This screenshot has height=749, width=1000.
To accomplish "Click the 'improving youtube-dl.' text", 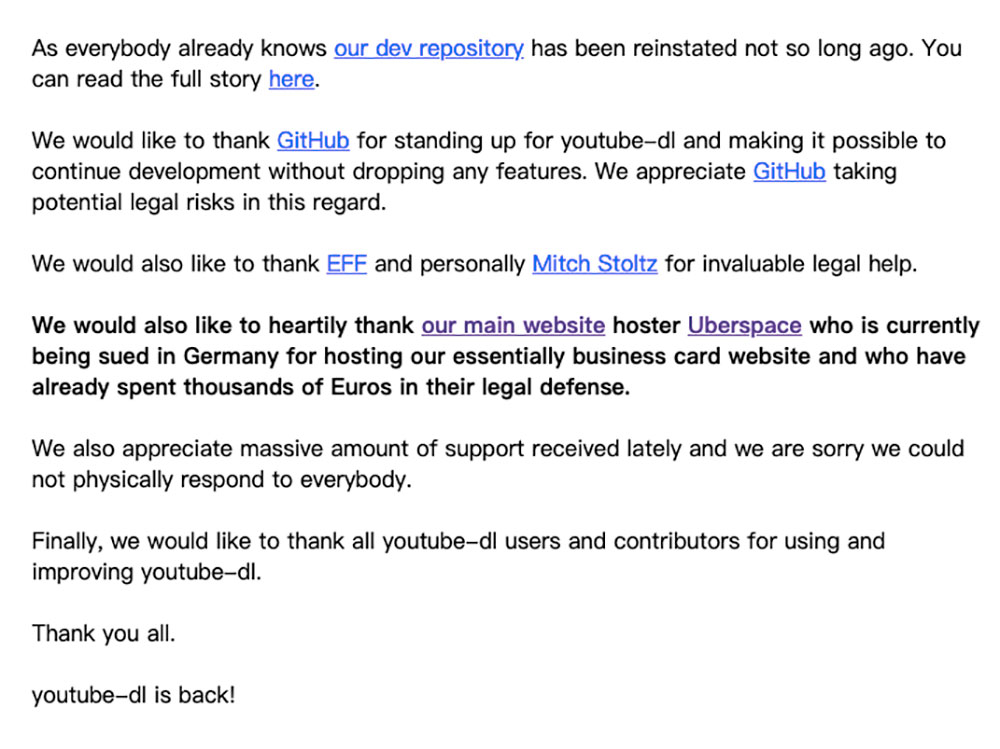I will coord(147,572).
